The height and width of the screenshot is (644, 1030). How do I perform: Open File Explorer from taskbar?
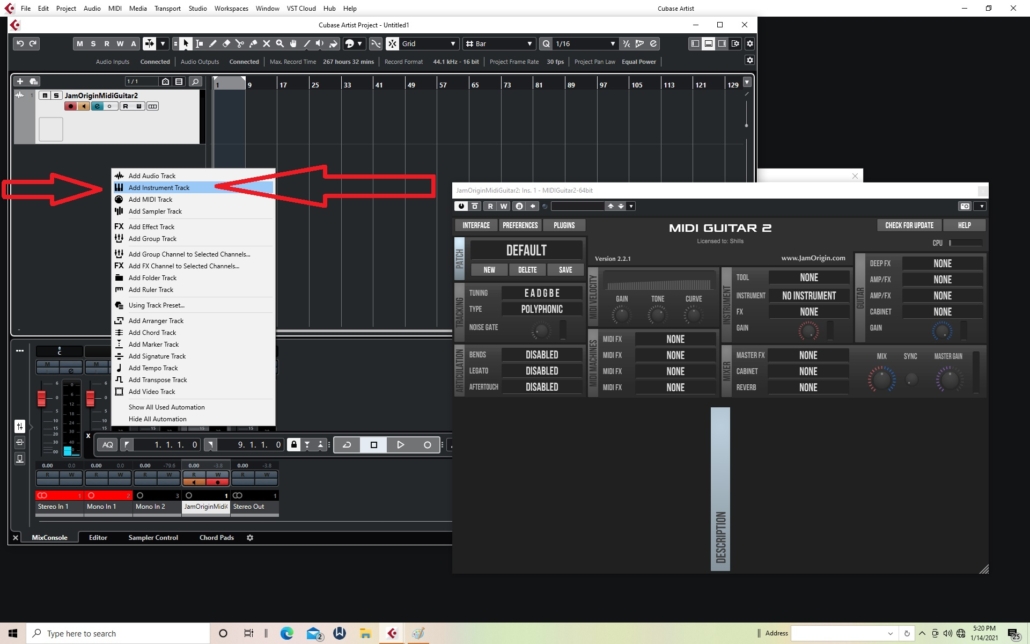366,633
